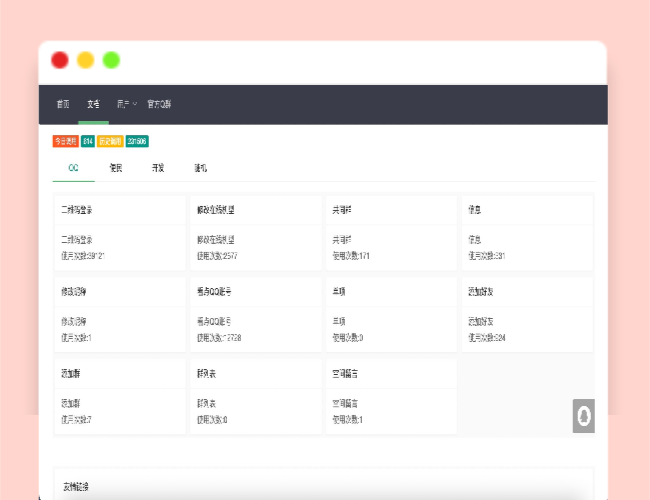Screen dimensions: 650x500
Task: Click the yellow minimize dot
Action: (86, 60)
